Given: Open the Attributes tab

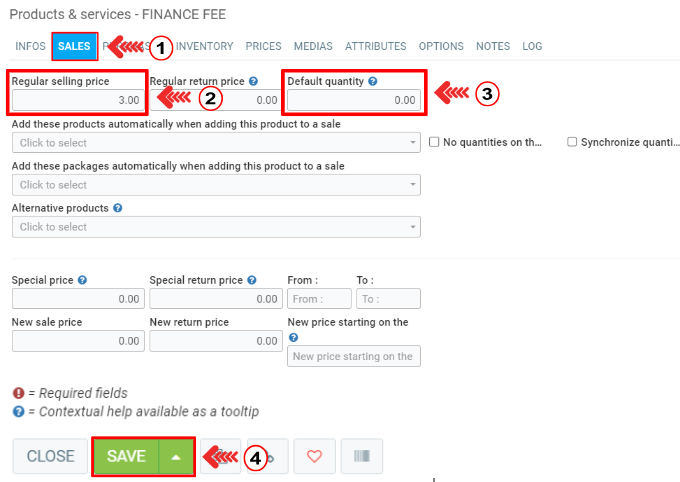Looking at the screenshot, I should click(375, 46).
